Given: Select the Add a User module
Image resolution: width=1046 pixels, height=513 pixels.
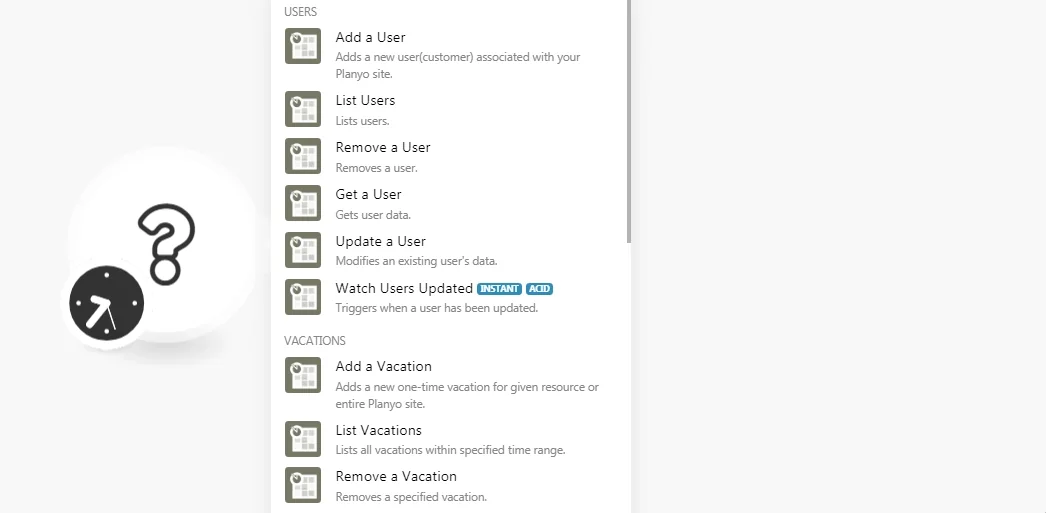Looking at the screenshot, I should tap(450, 55).
